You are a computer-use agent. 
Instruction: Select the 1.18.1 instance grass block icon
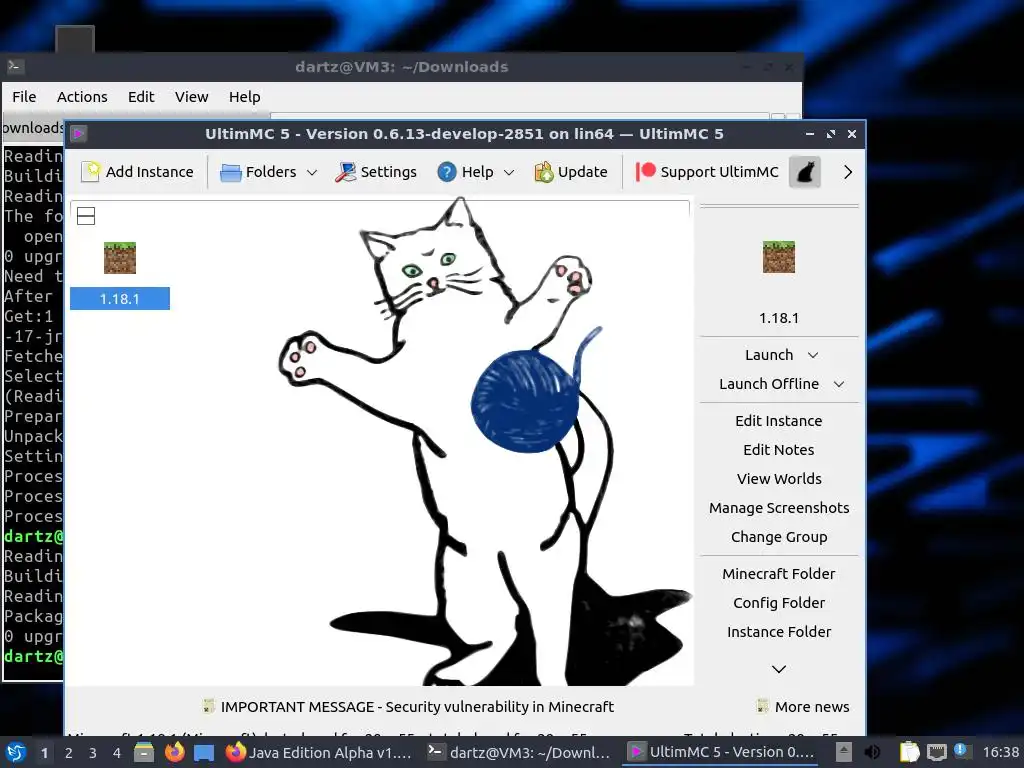(120, 258)
